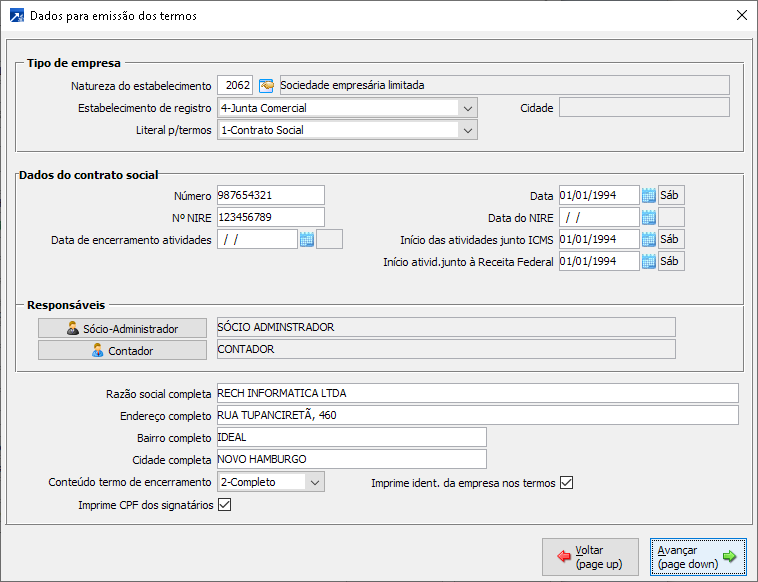Open the Natureza do estabelecimento lookup icon

pos(266,86)
